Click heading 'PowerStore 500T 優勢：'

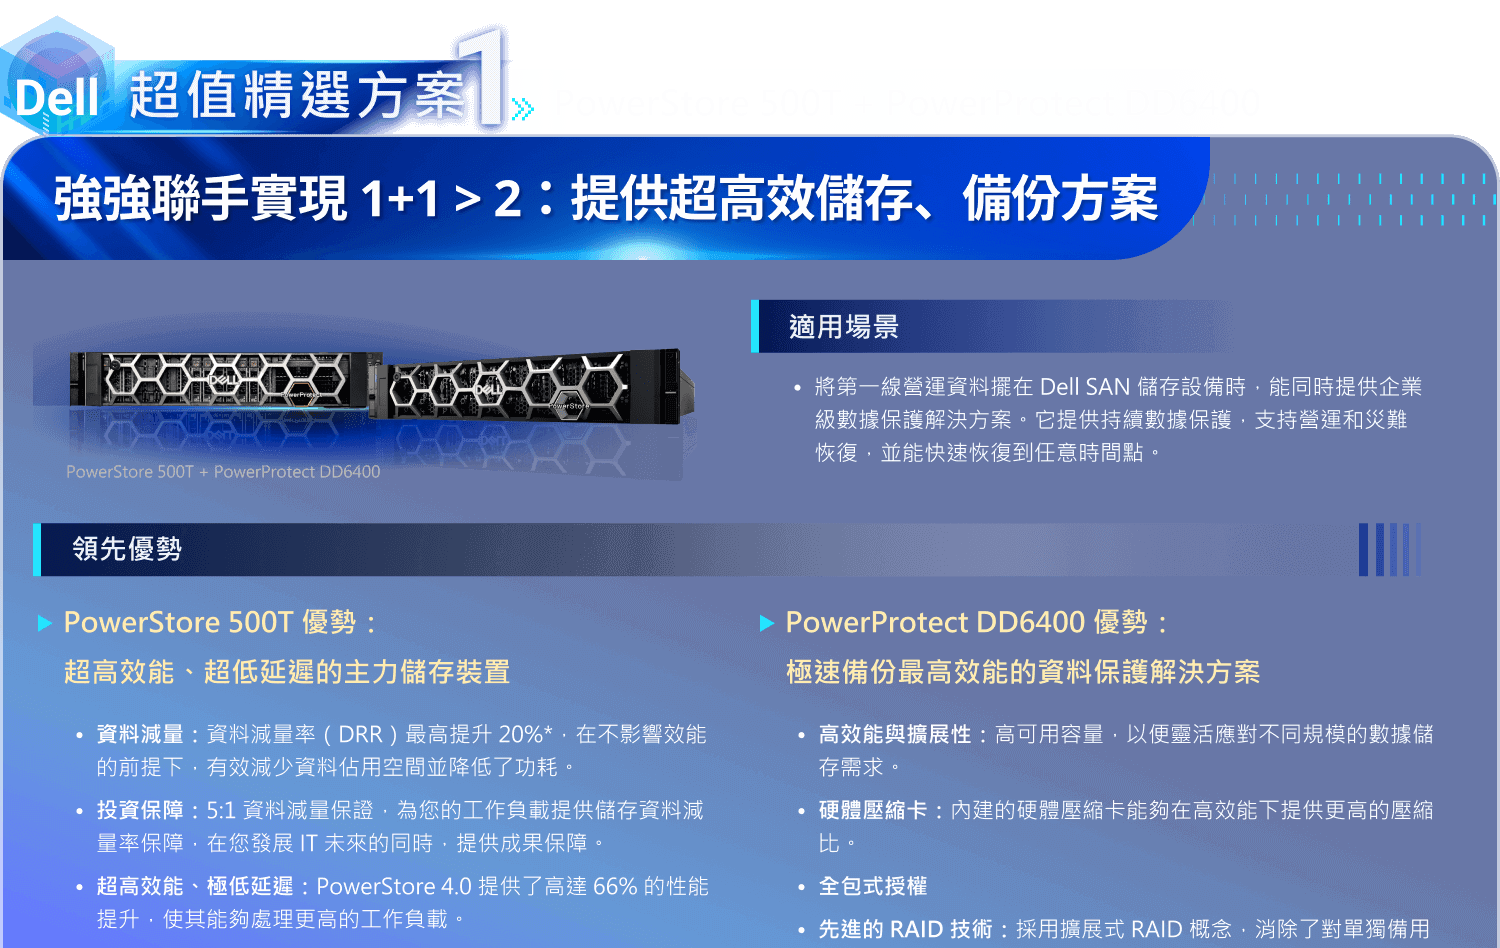pyautogui.click(x=221, y=622)
